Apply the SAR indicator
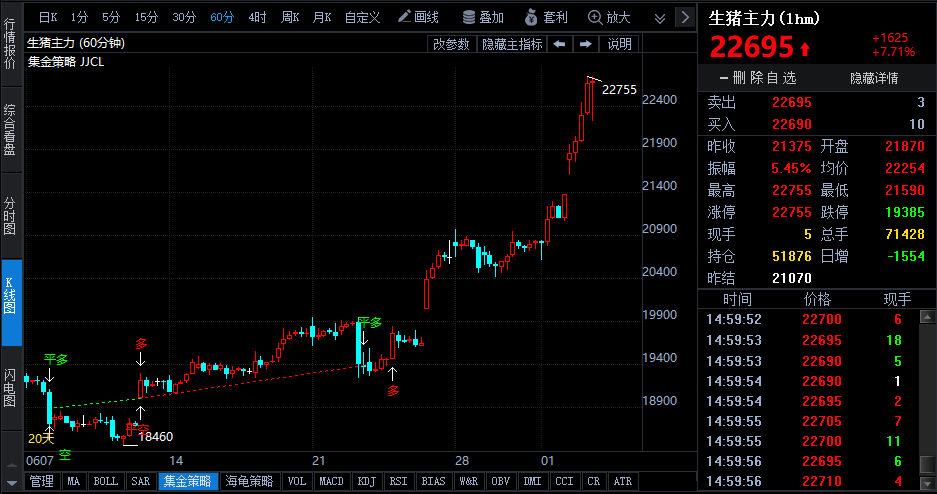 [140, 481]
